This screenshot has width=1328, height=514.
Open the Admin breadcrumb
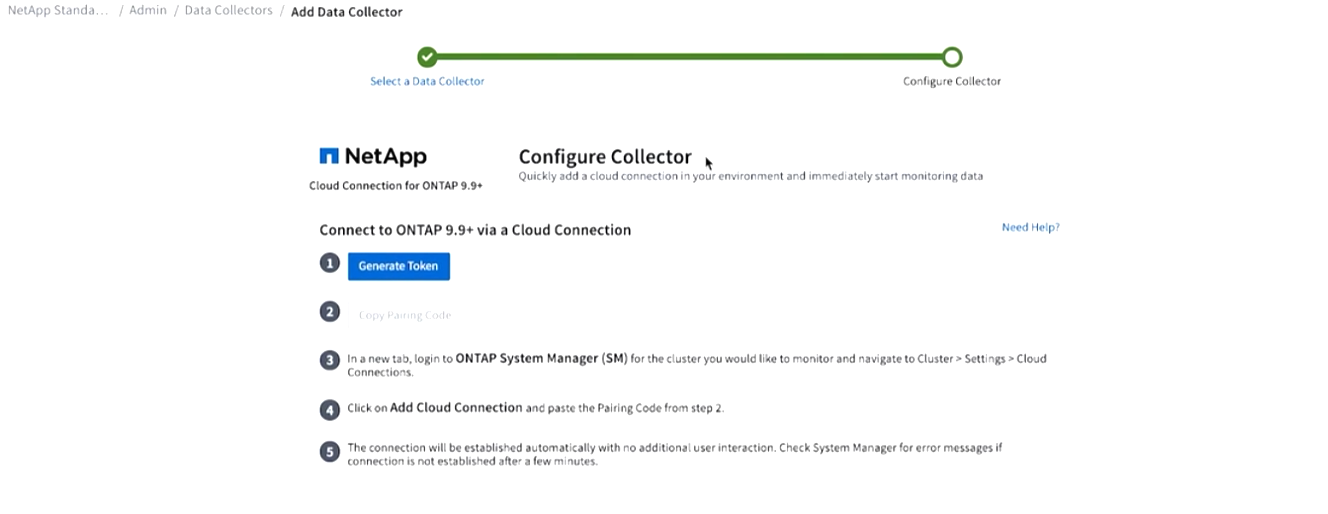(x=148, y=11)
